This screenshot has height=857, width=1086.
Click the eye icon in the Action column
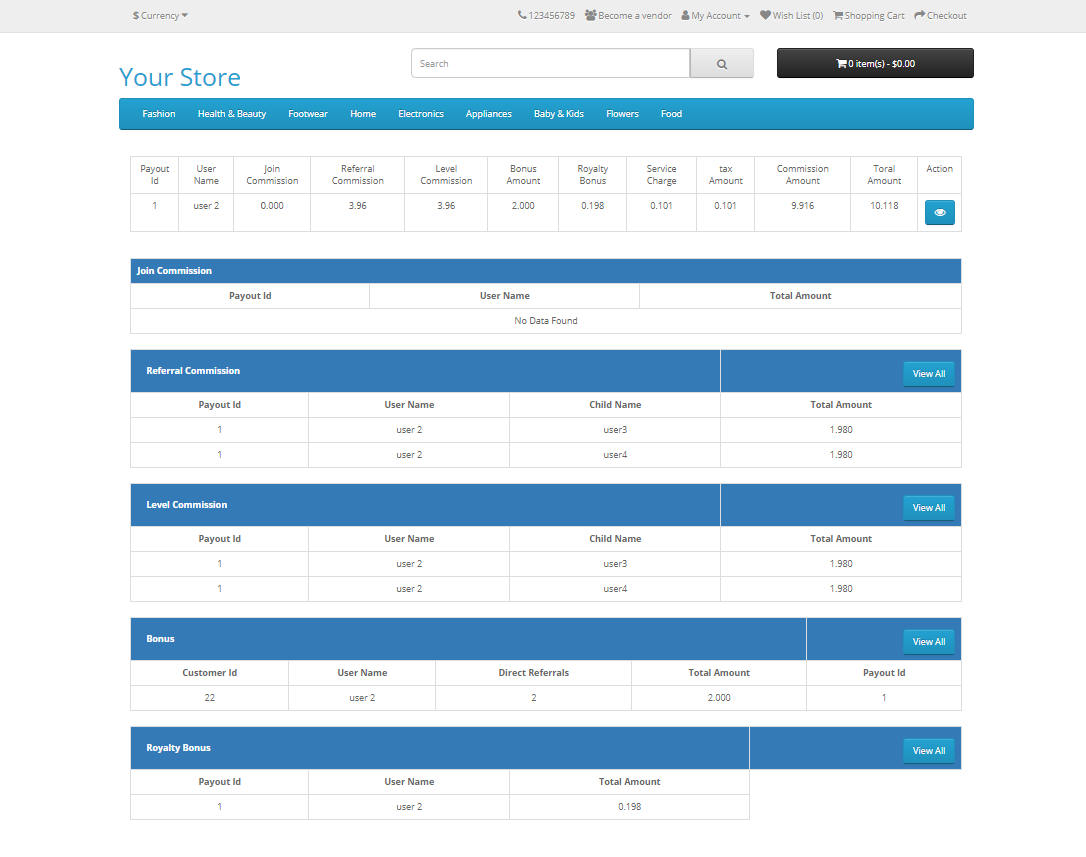[x=939, y=212]
